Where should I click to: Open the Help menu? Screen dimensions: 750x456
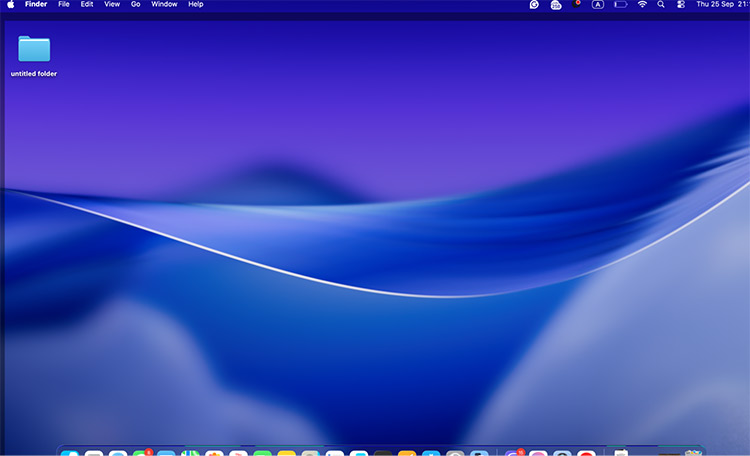[x=196, y=5]
